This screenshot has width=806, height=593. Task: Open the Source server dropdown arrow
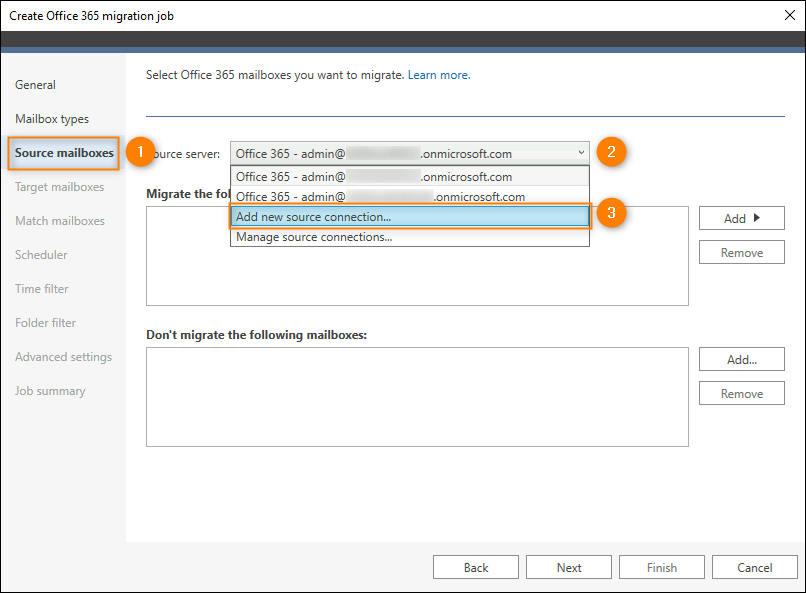(x=581, y=153)
